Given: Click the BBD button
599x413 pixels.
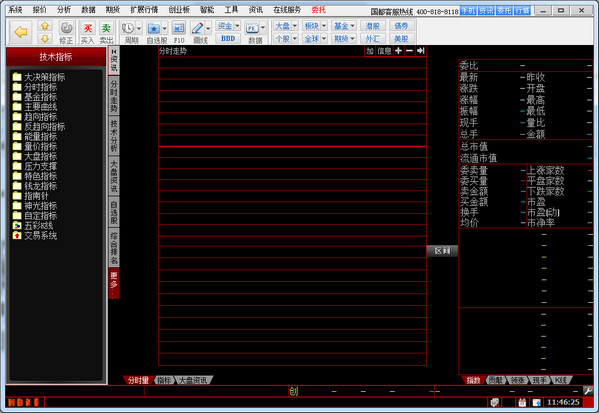Looking at the screenshot, I should tap(228, 39).
